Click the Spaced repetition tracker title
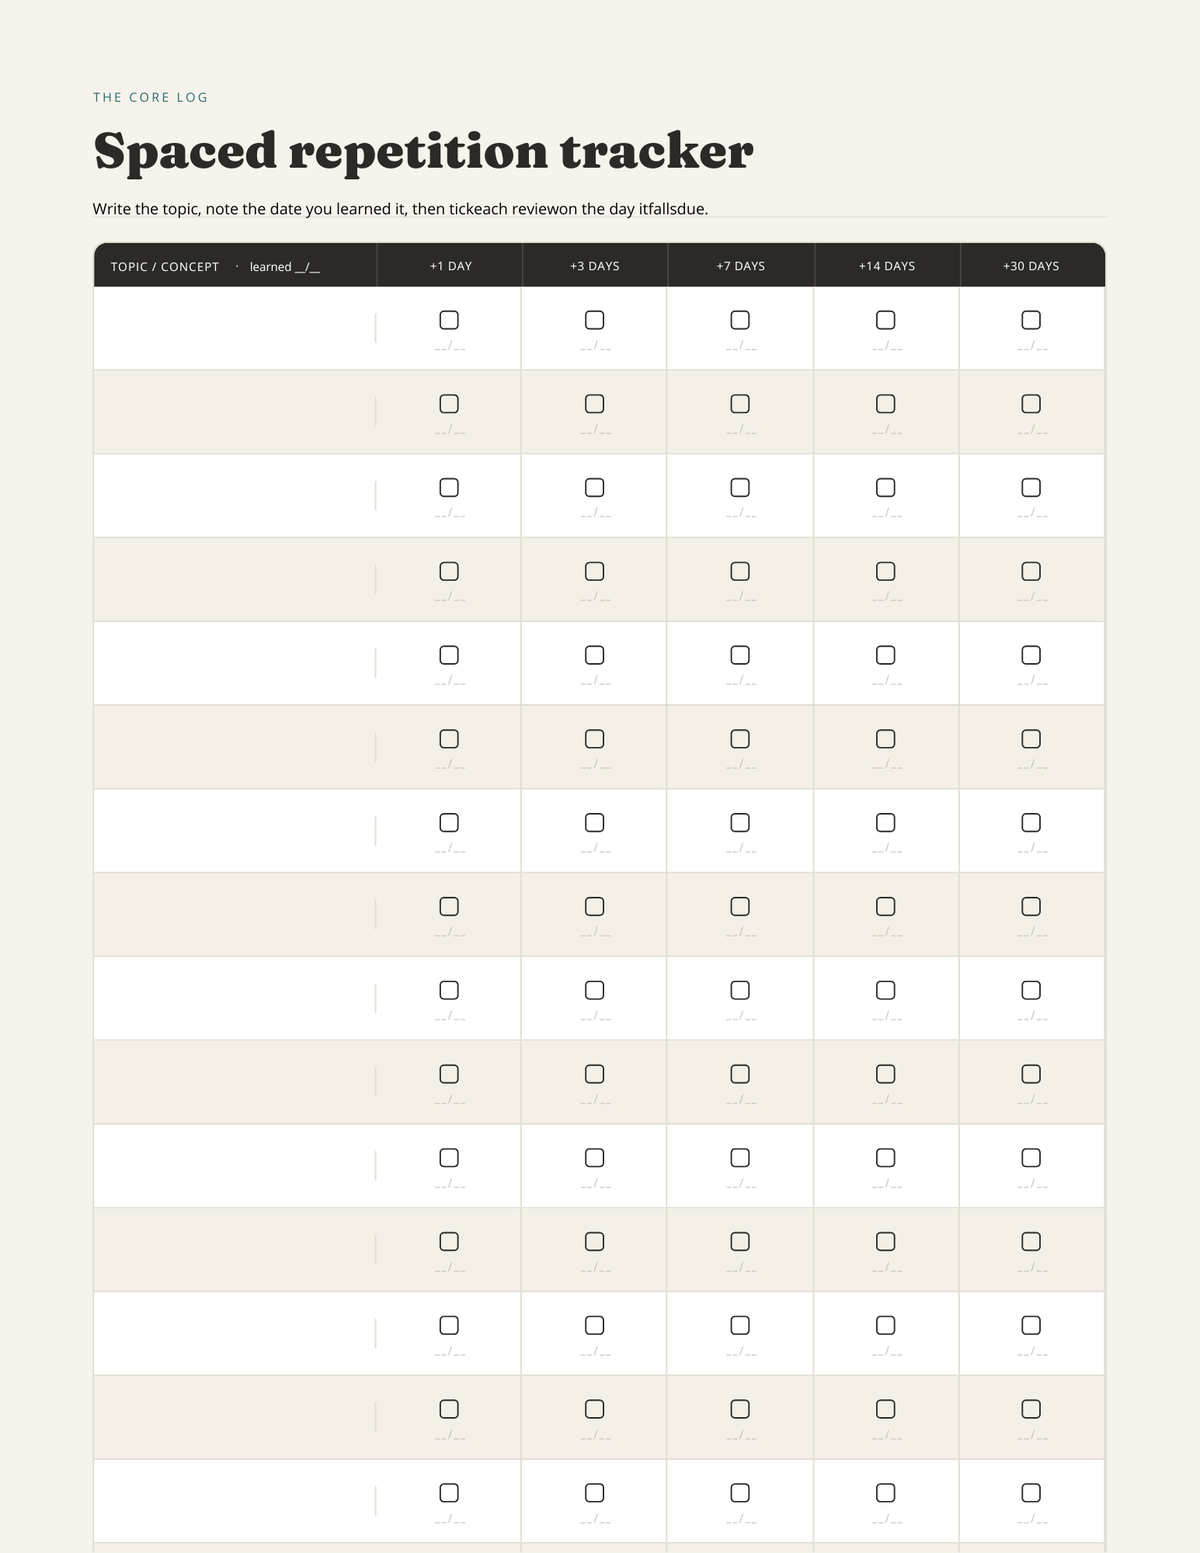The width and height of the screenshot is (1200, 1553). (x=423, y=151)
